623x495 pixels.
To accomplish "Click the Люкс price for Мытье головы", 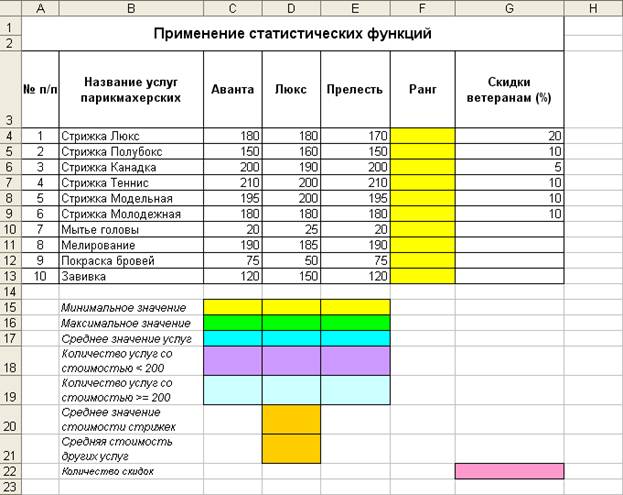I will click(x=291, y=229).
